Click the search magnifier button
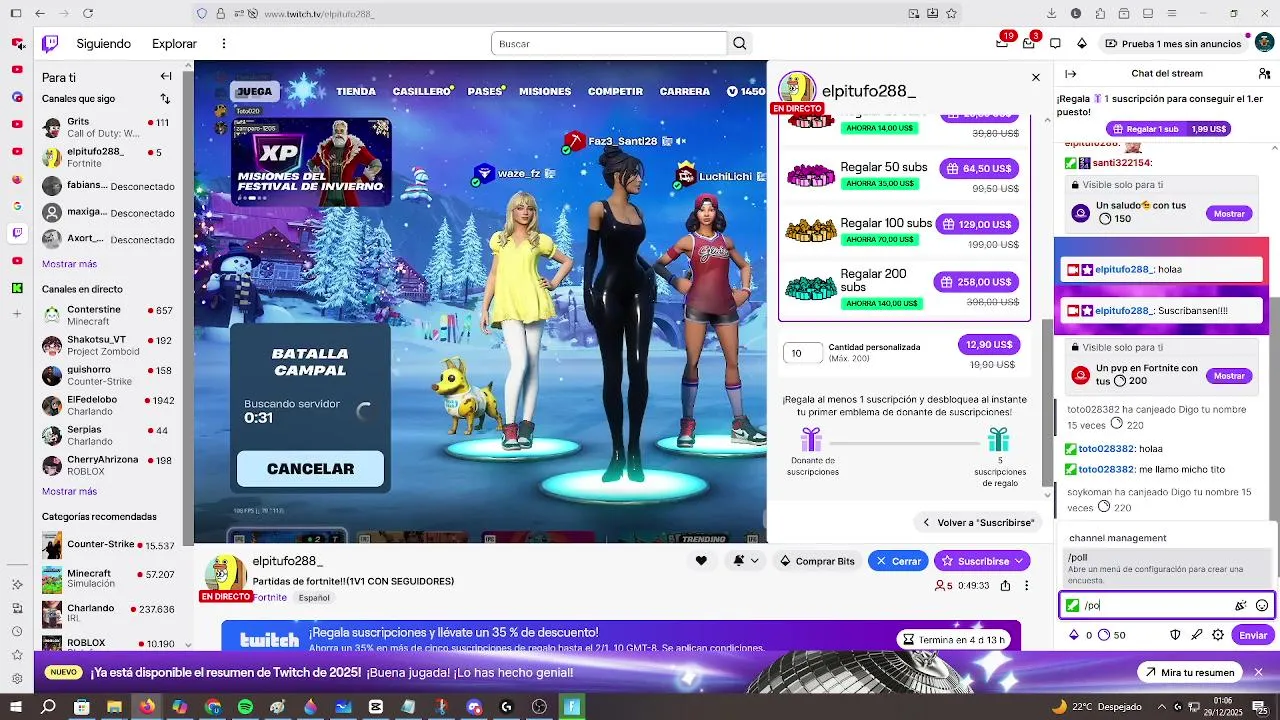 pos(740,44)
